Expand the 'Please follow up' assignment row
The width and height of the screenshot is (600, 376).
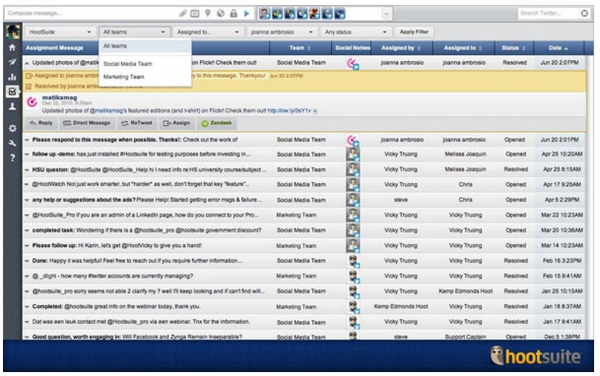[x=27, y=246]
